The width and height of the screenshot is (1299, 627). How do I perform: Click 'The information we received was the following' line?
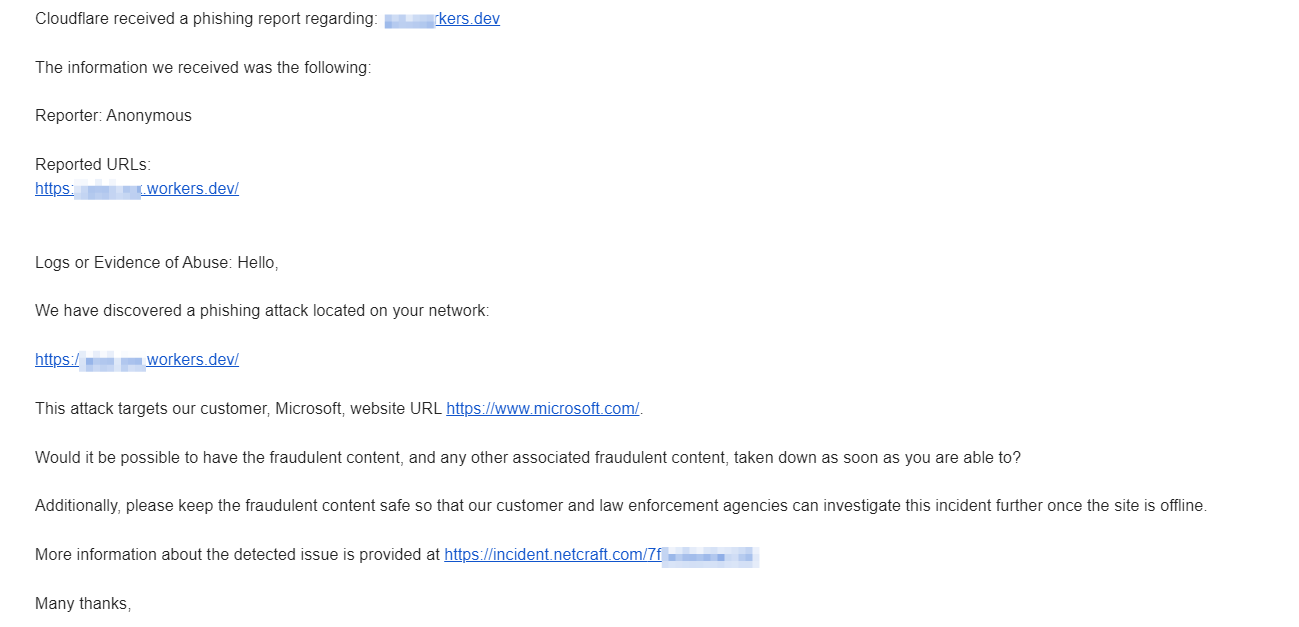203,68
